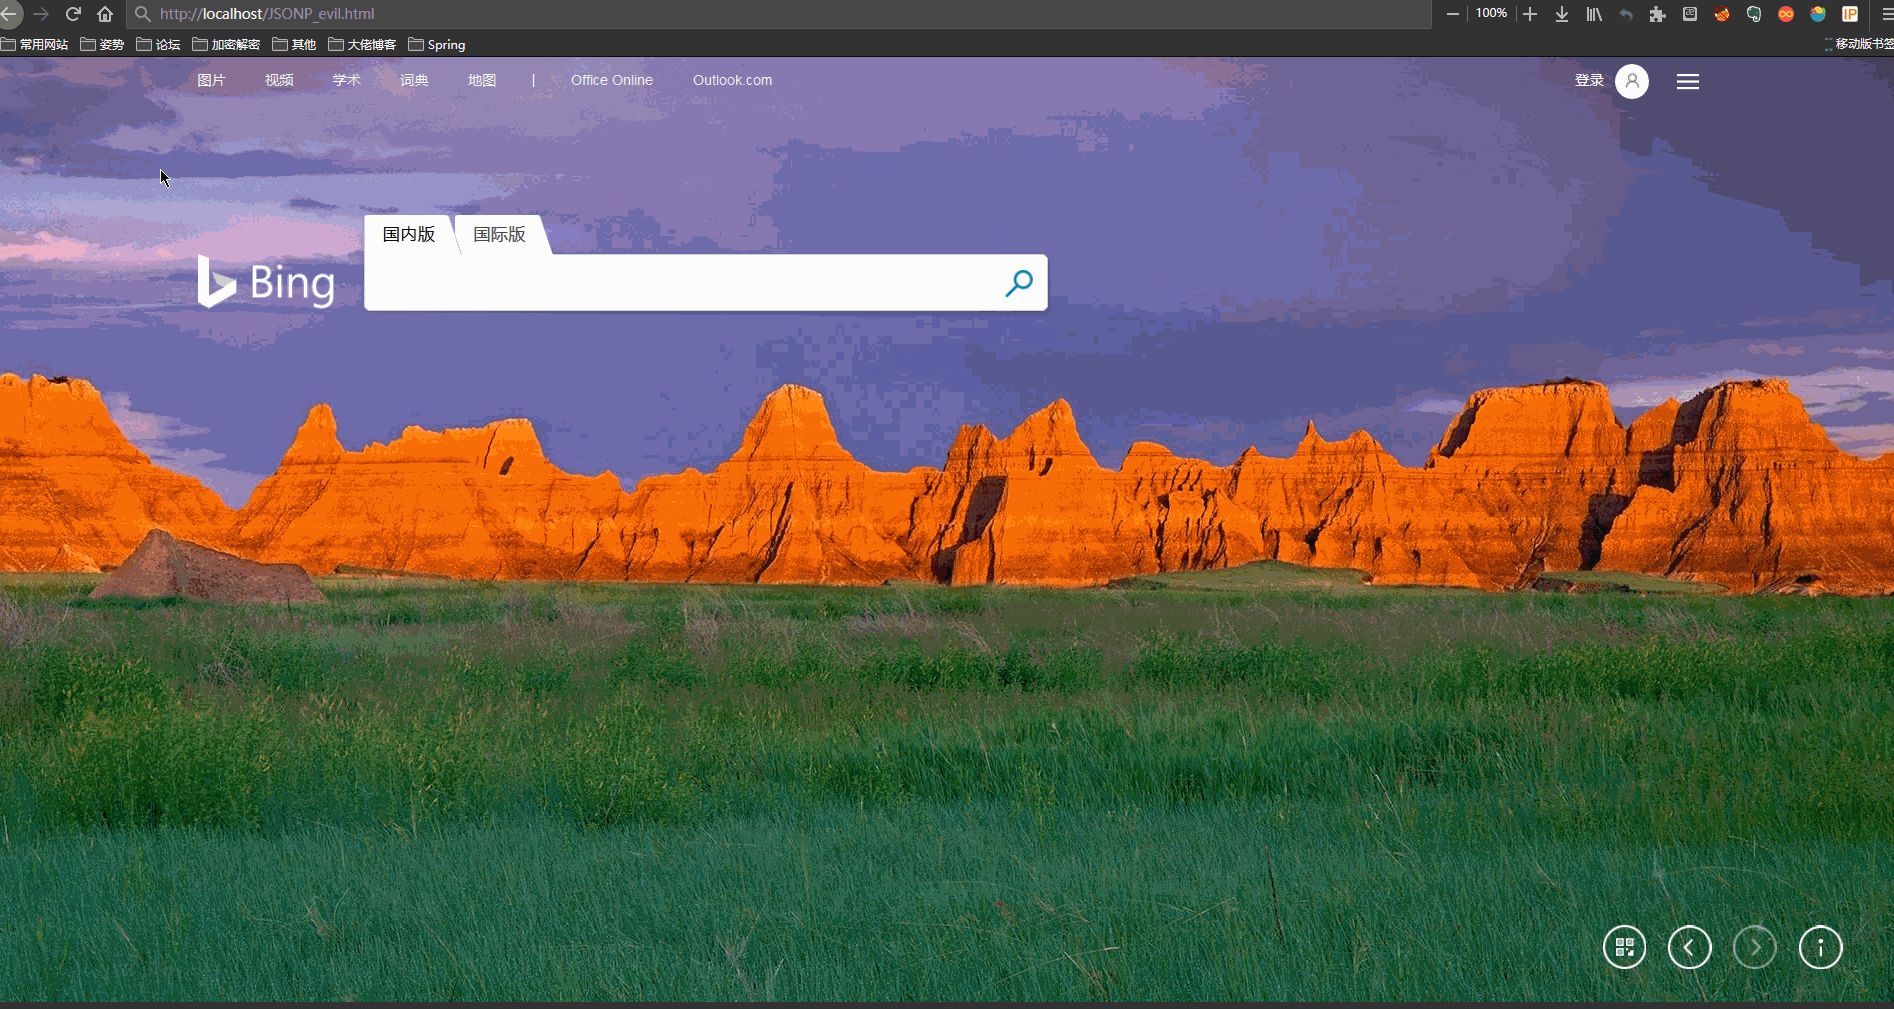Click the browser forward arrow
Viewport: 1894px width, 1009px height.
click(x=41, y=14)
